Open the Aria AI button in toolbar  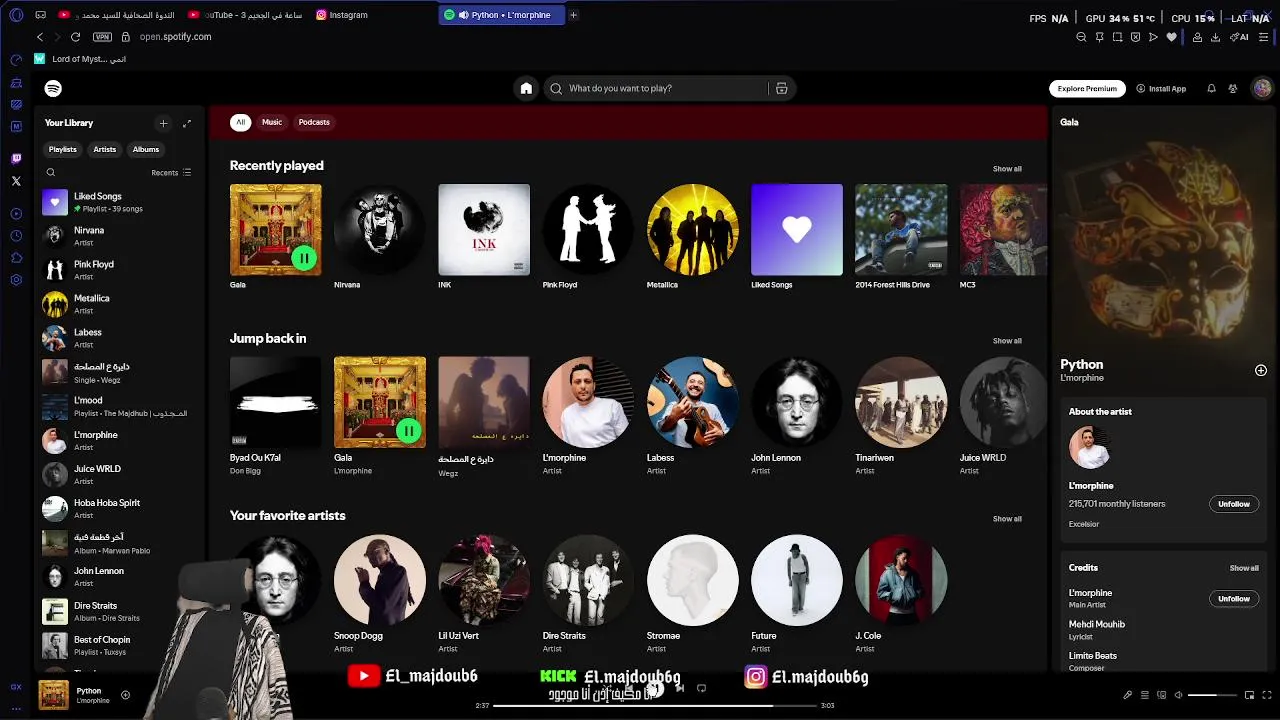click(1241, 37)
